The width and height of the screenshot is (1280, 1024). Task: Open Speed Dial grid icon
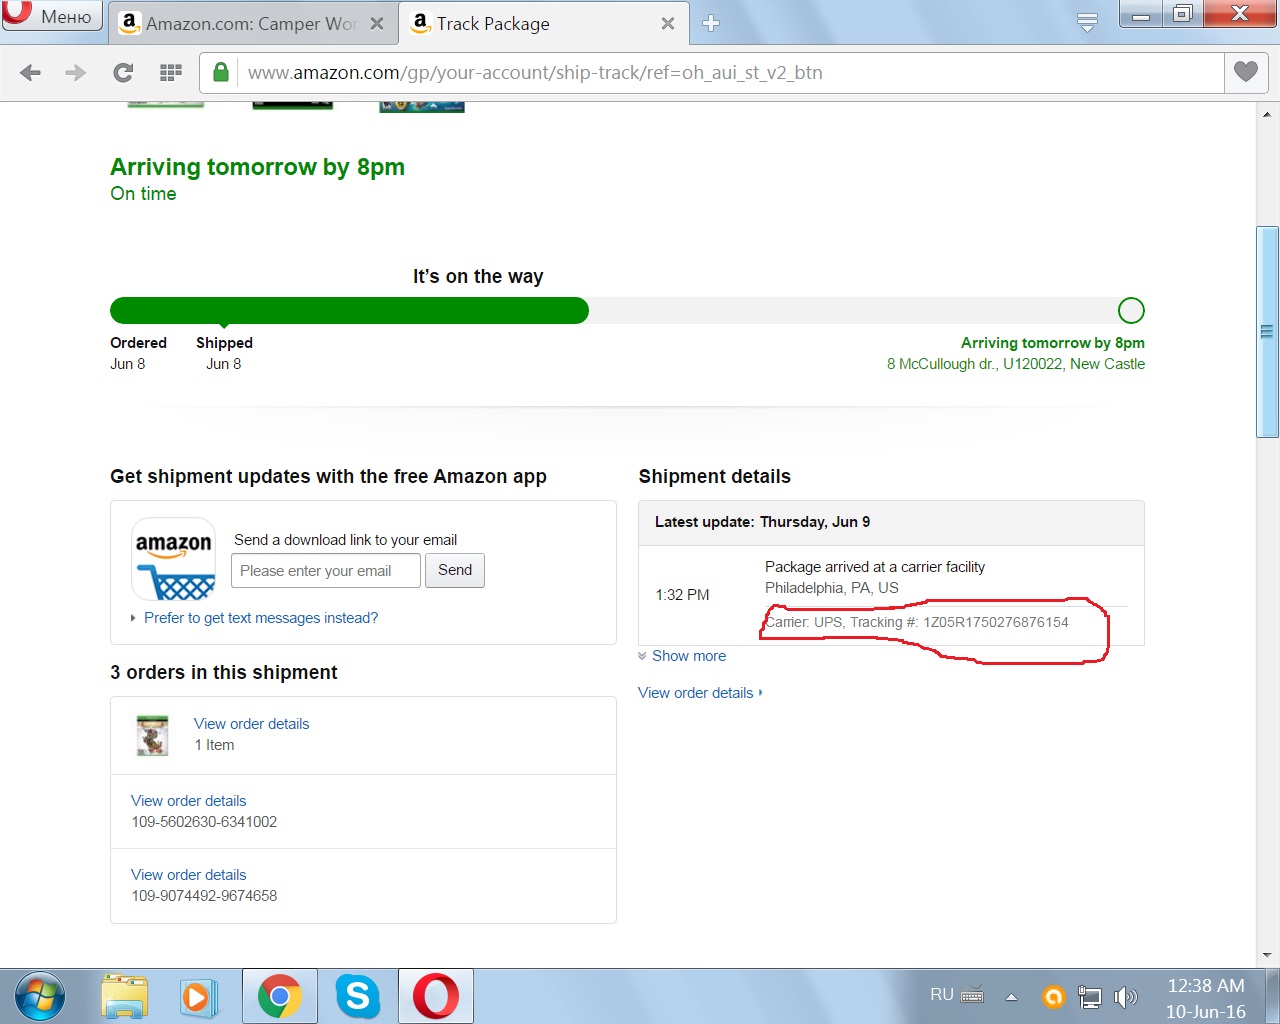click(x=171, y=72)
